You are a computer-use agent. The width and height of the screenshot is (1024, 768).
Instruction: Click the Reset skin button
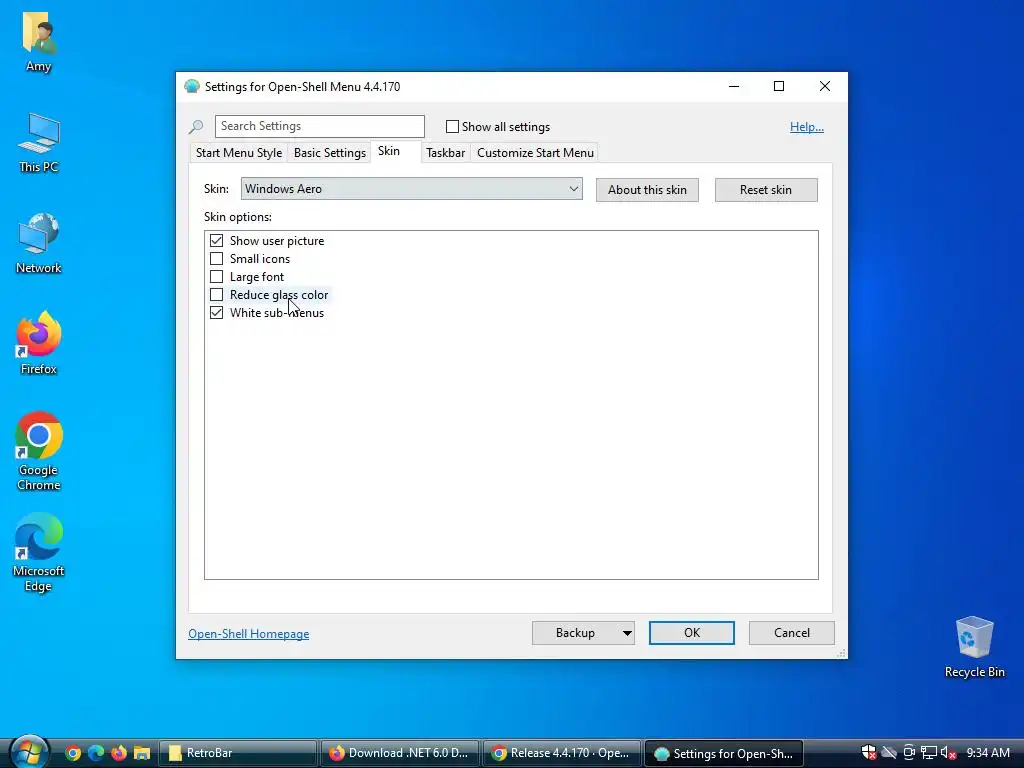(766, 190)
